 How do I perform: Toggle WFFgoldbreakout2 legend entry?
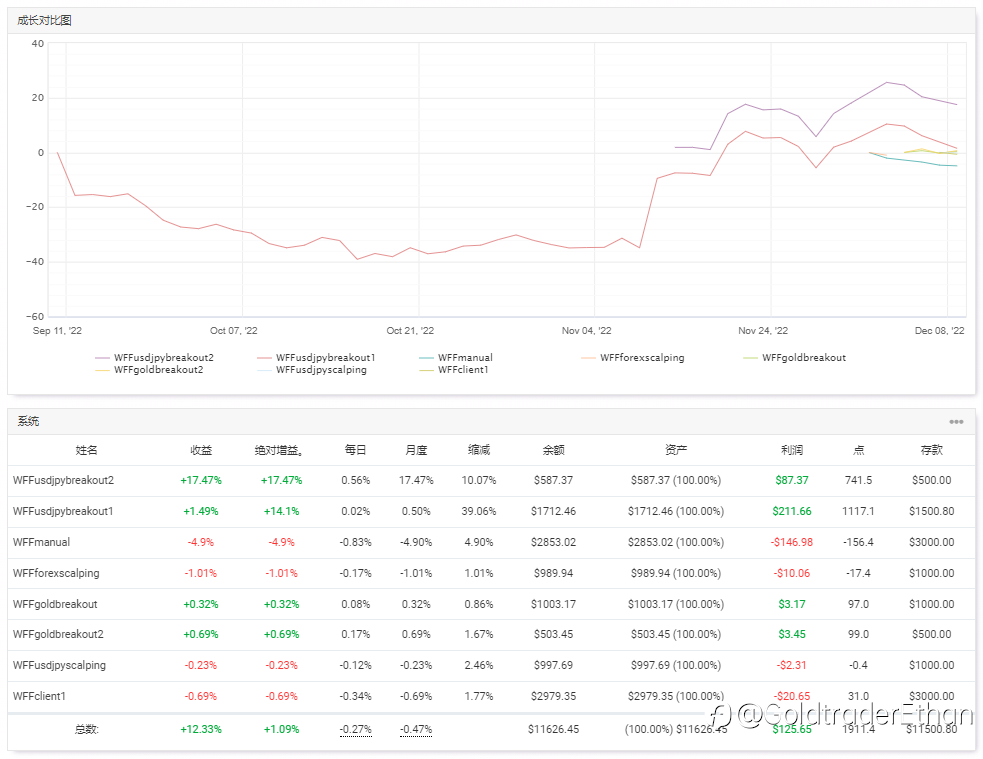click(149, 370)
